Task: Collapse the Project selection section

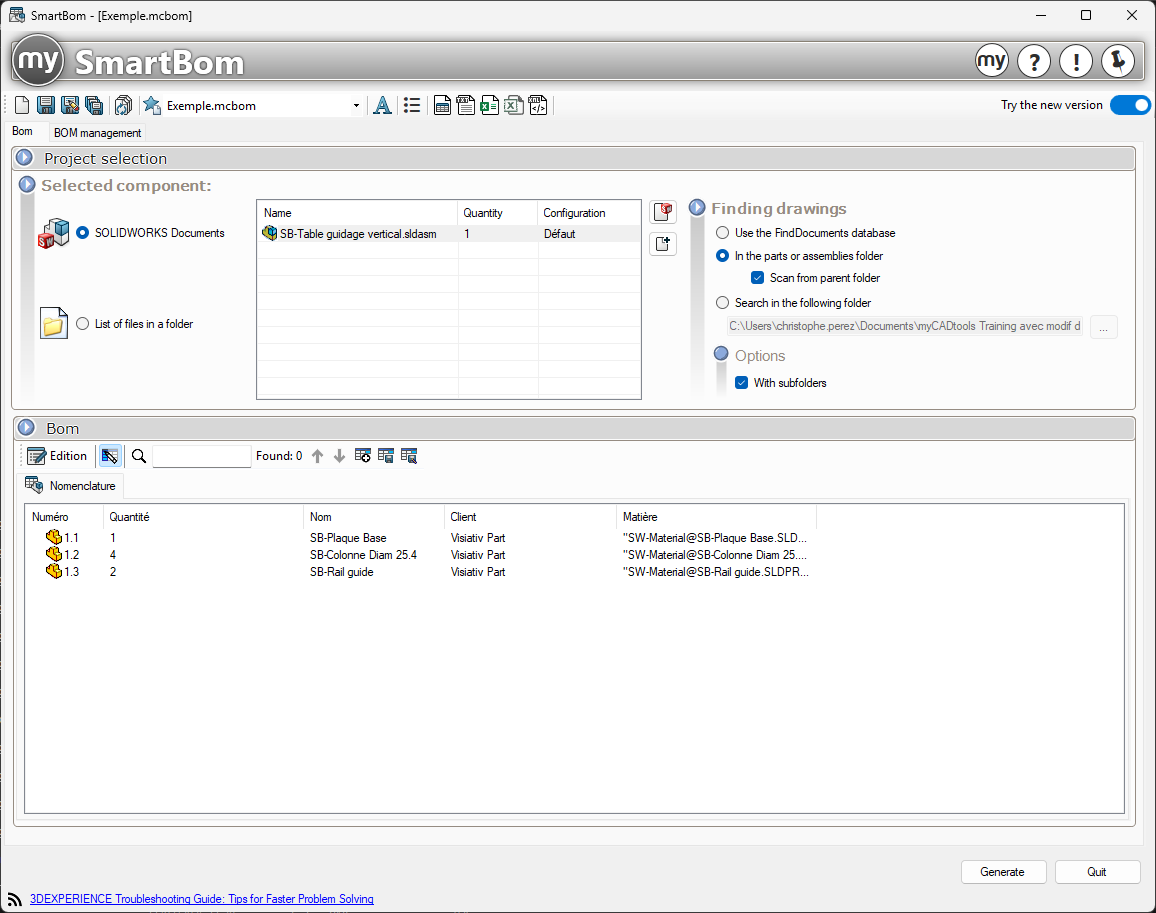Action: [x=27, y=158]
